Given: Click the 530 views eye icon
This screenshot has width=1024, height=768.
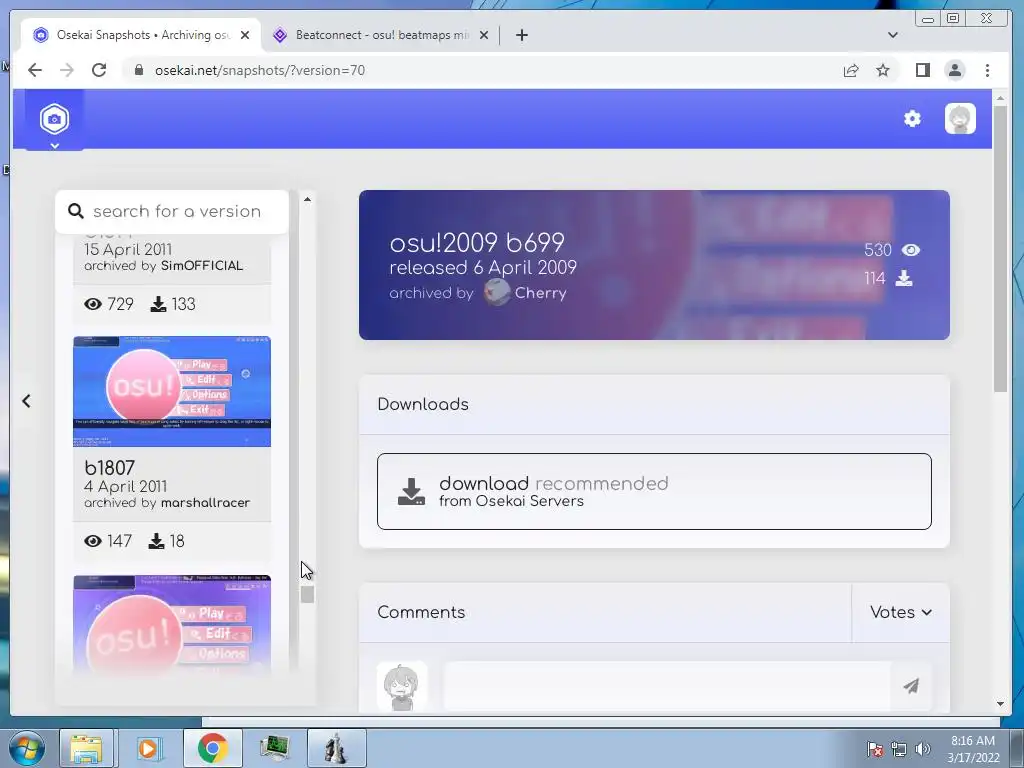Looking at the screenshot, I should (x=910, y=250).
